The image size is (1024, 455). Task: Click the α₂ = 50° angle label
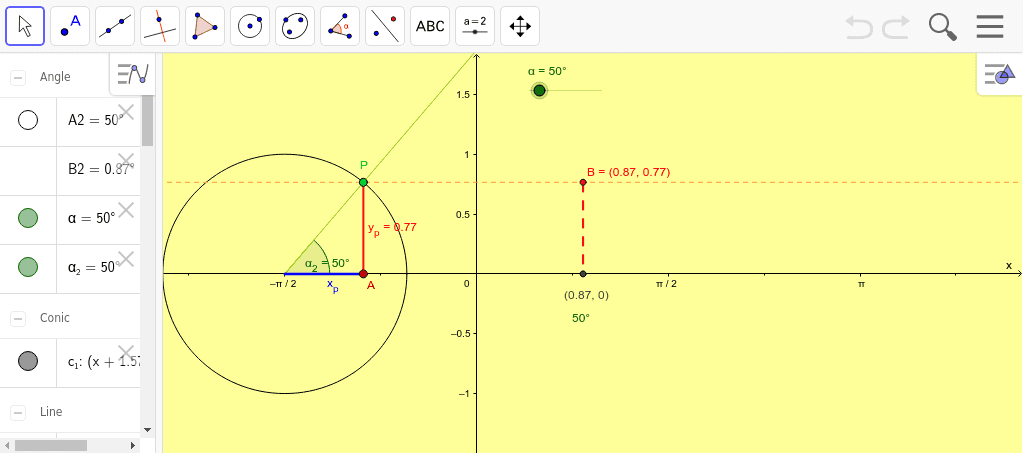click(x=327, y=264)
